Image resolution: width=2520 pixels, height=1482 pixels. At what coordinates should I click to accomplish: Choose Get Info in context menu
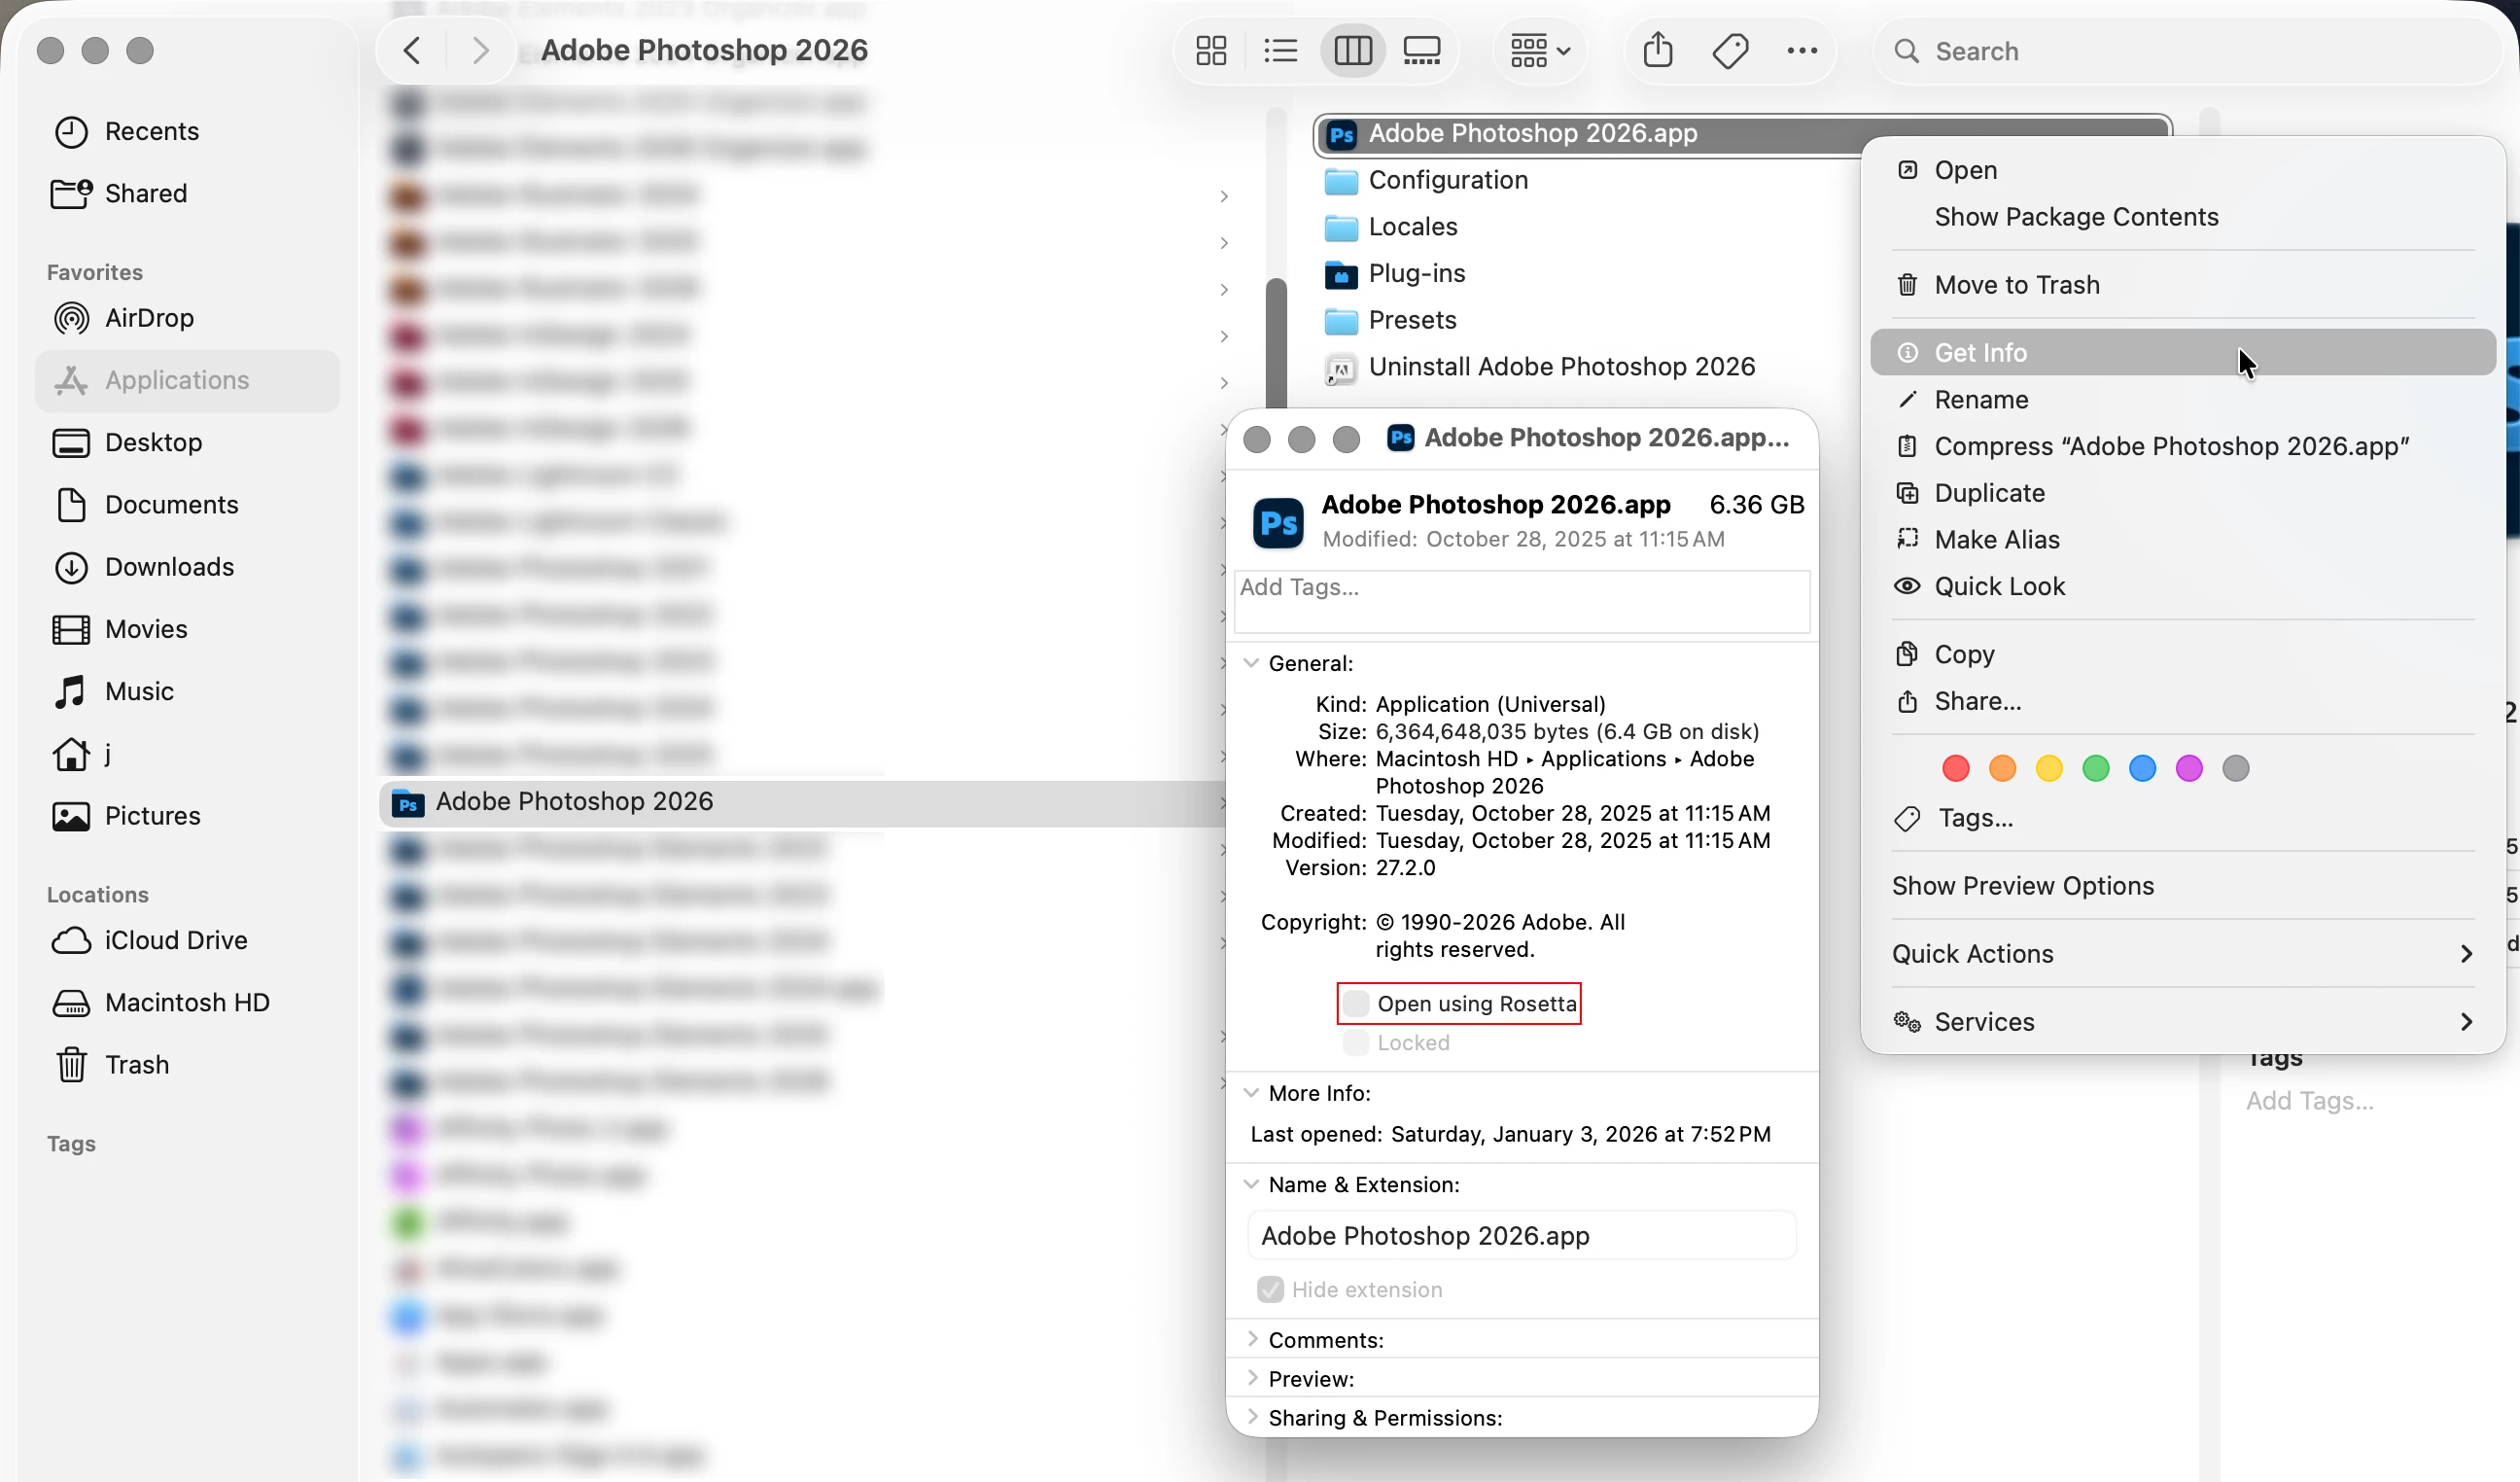point(2183,353)
